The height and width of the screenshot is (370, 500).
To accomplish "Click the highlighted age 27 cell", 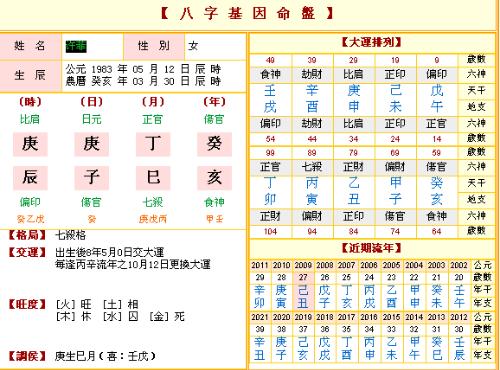I will (303, 277).
